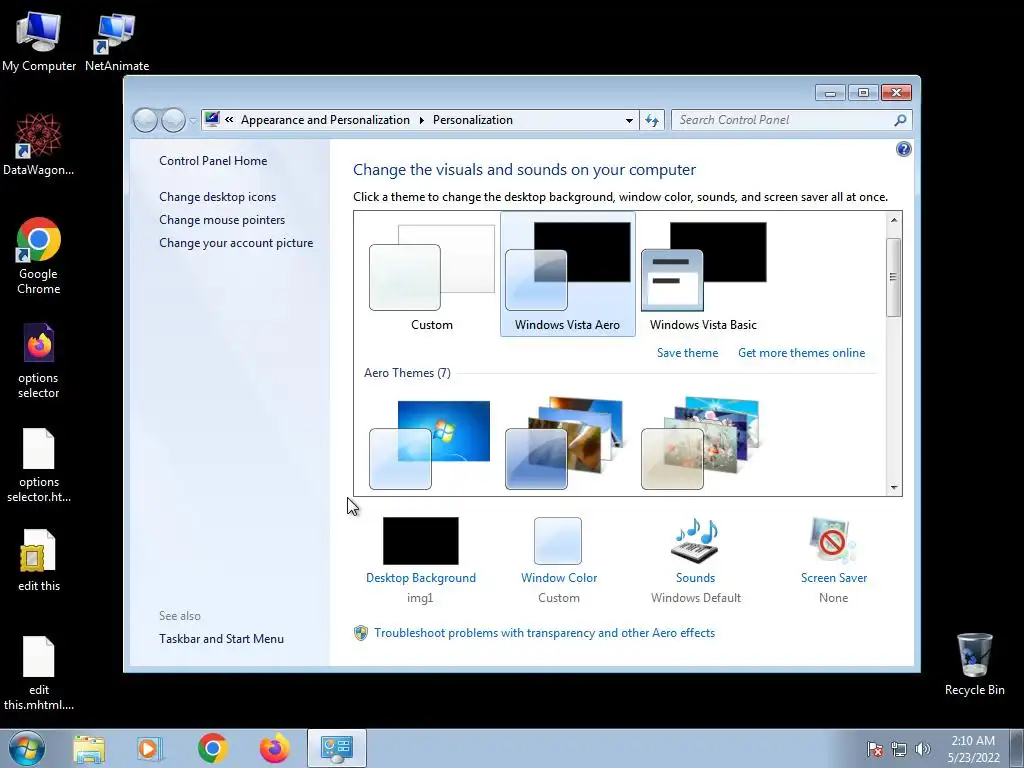This screenshot has width=1024, height=768.
Task: Select the Custom theme
Action: coord(432,274)
